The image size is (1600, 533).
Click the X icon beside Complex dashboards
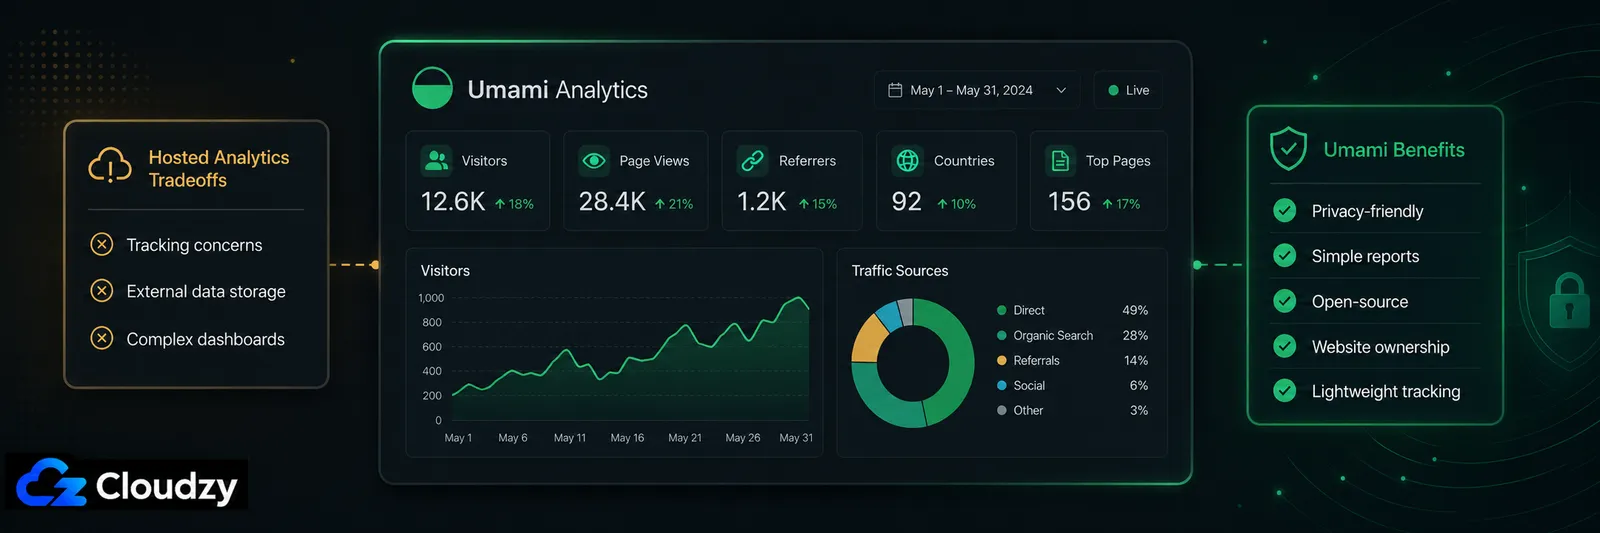click(102, 338)
